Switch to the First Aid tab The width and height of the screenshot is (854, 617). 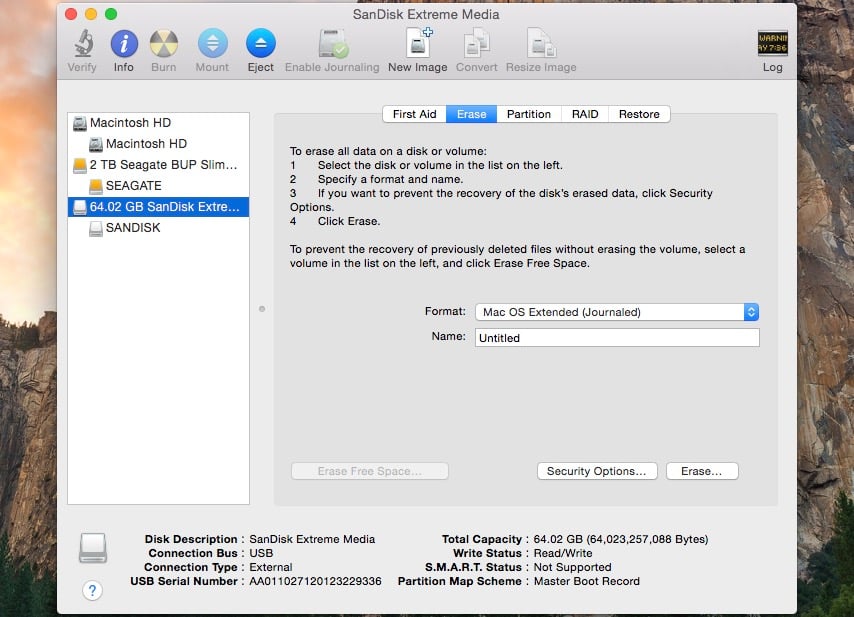click(x=414, y=114)
